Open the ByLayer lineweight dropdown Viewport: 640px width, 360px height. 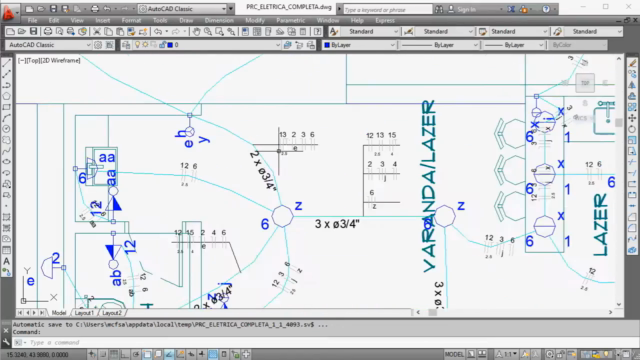pyautogui.click(x=513, y=45)
